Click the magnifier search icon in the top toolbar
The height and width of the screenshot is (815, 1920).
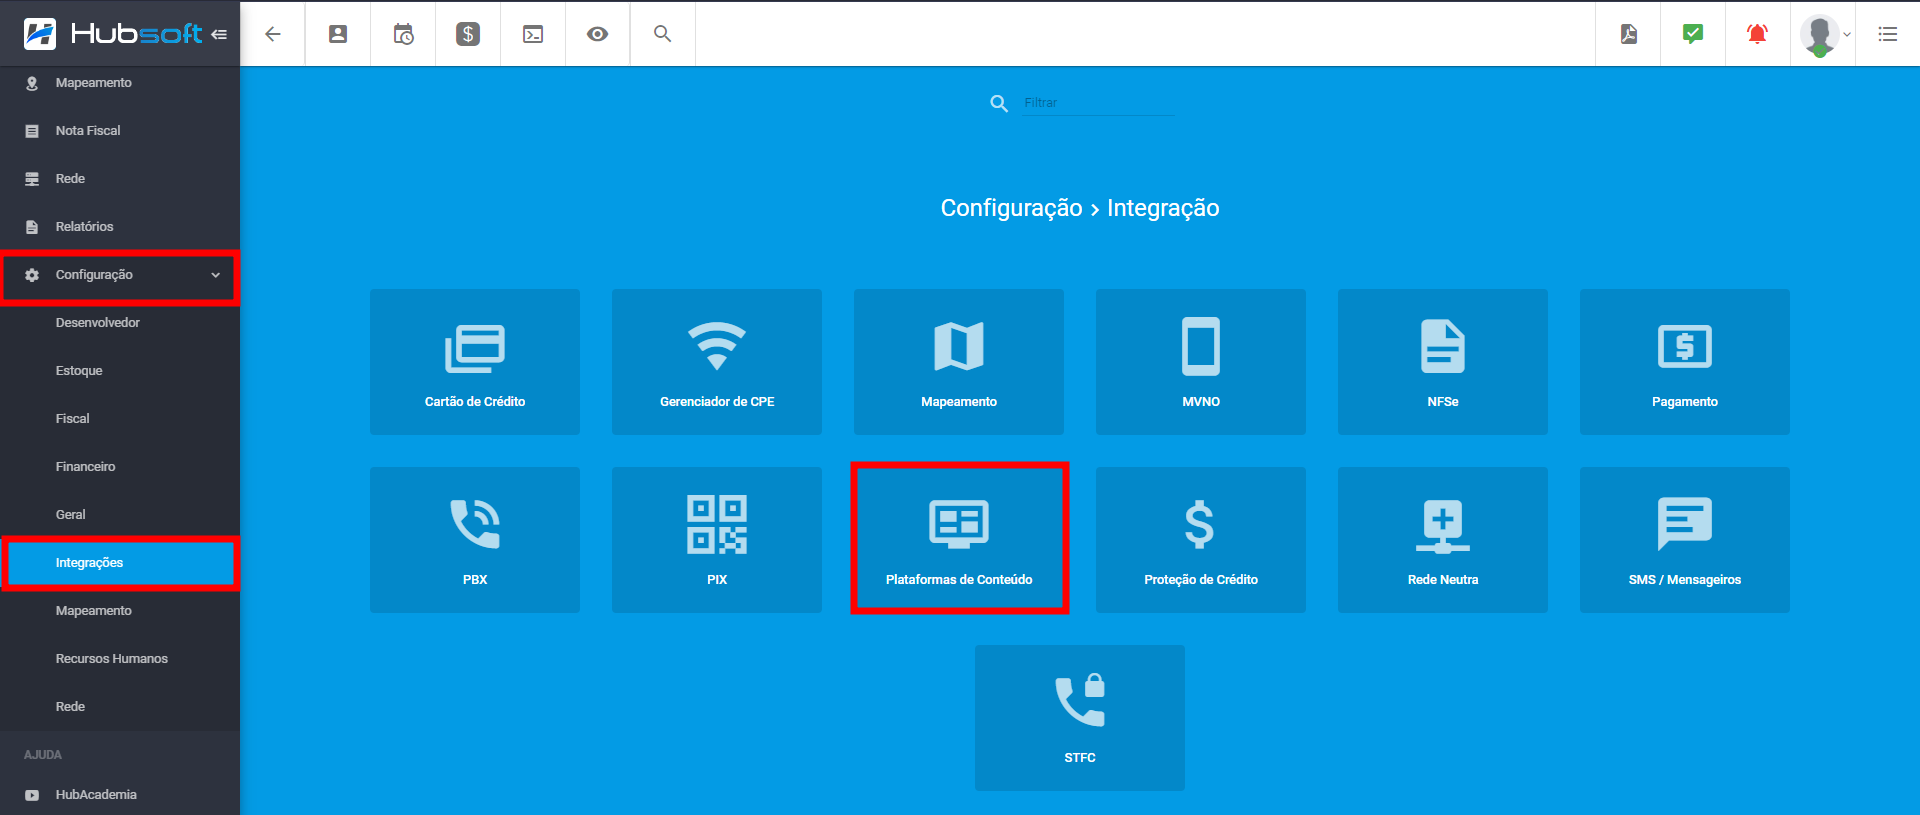click(x=662, y=34)
